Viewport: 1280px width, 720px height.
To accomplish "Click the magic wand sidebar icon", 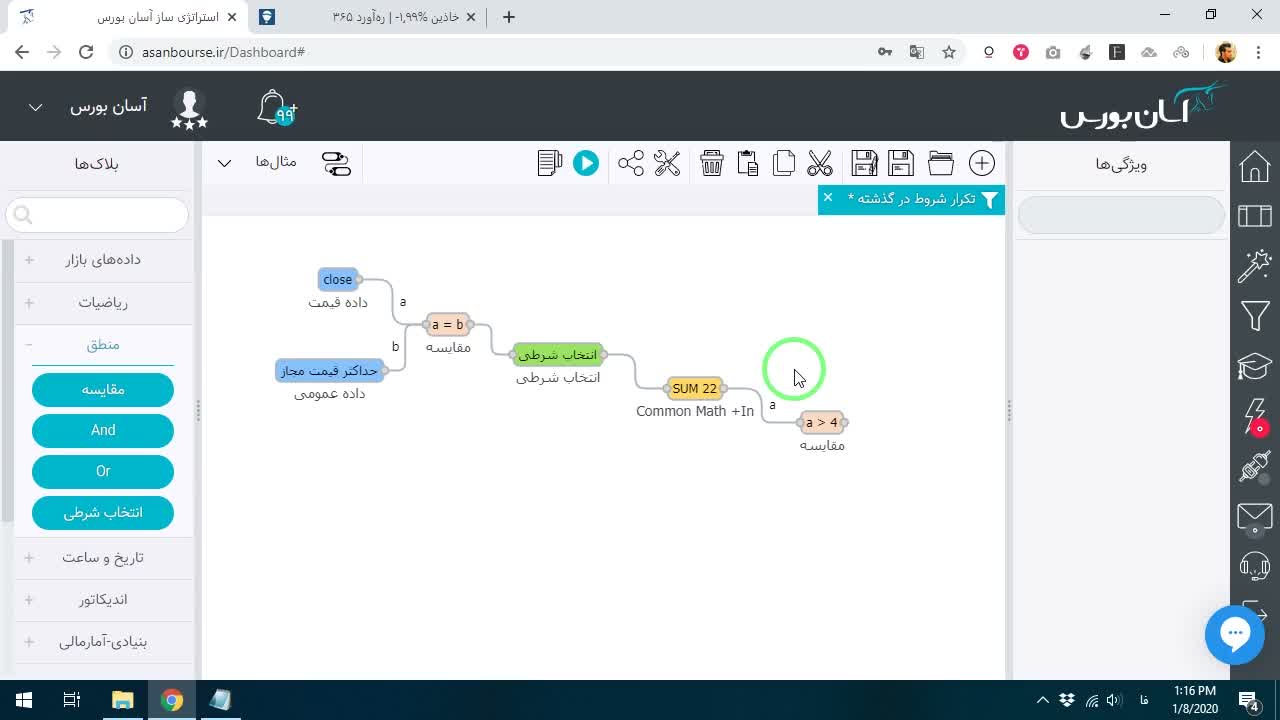I will (1255, 266).
